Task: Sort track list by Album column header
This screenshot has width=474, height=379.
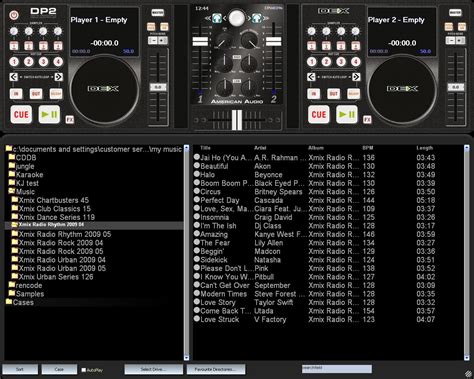Action: (x=316, y=148)
